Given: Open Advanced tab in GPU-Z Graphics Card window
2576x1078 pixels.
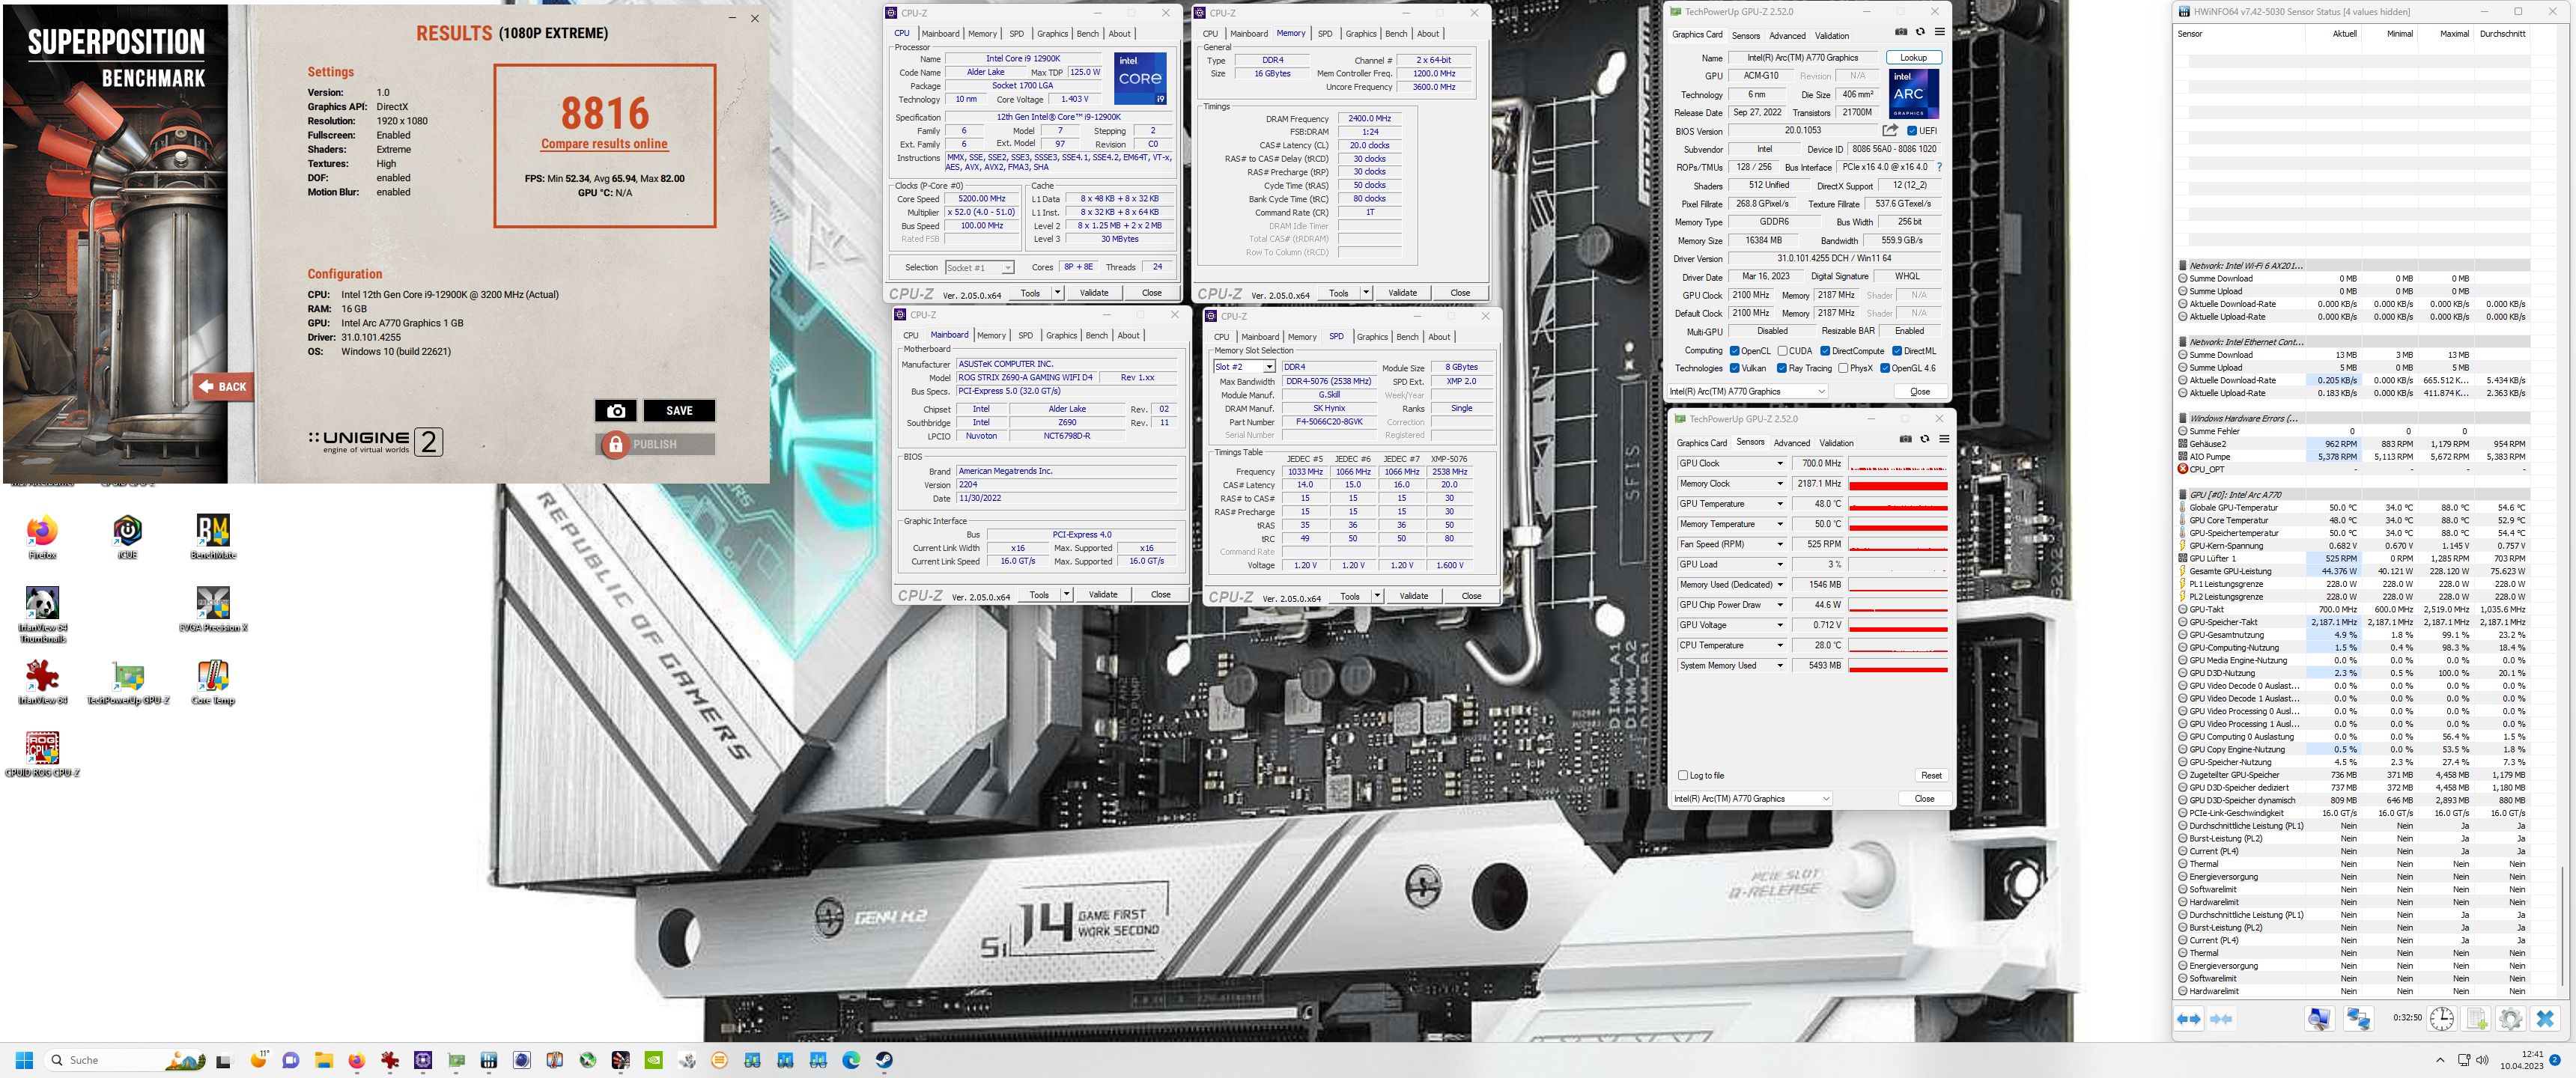Looking at the screenshot, I should [1787, 35].
